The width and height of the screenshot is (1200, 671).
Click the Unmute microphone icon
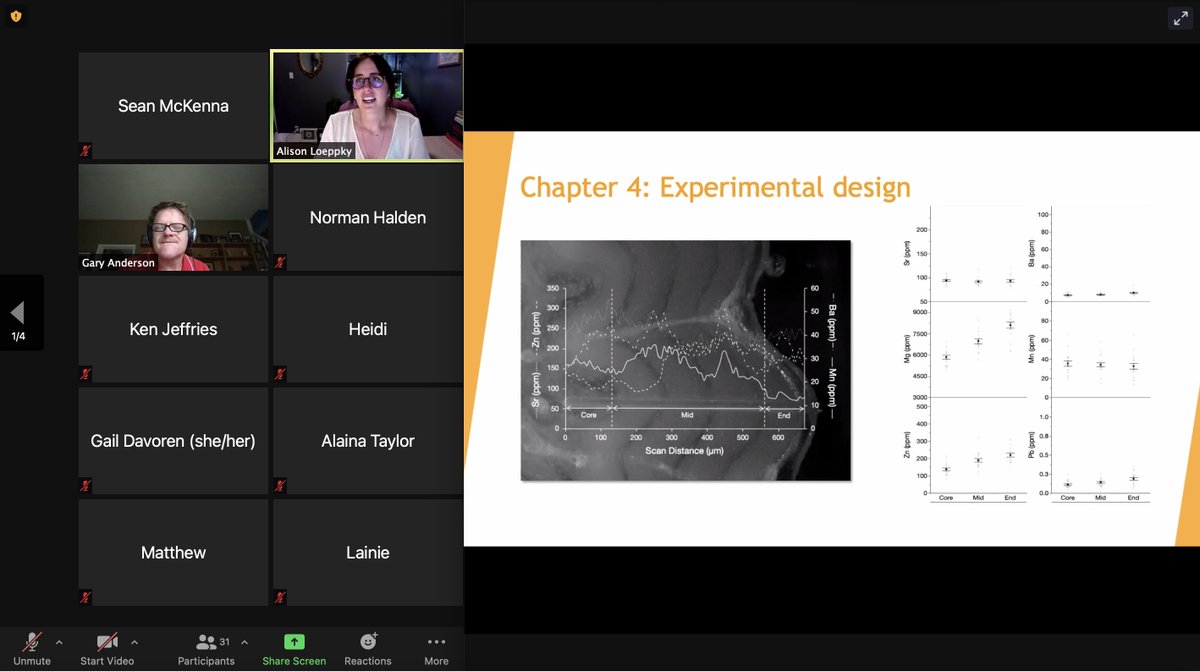click(x=33, y=641)
